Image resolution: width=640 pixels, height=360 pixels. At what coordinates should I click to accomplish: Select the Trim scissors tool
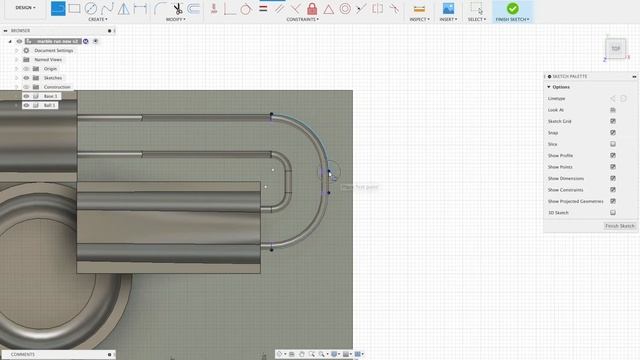pos(178,9)
